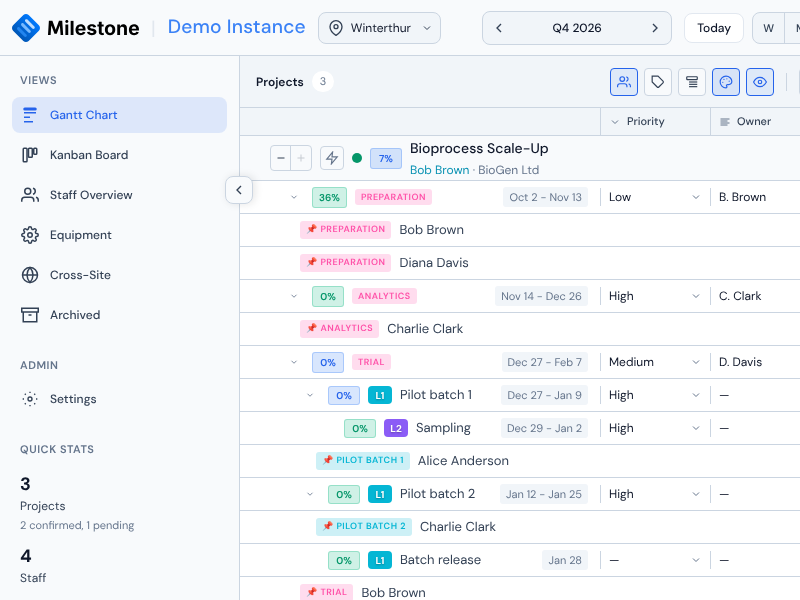The width and height of the screenshot is (800, 600).
Task: Click pinned PREPARATION tag for Diana Davis
Action: click(345, 262)
